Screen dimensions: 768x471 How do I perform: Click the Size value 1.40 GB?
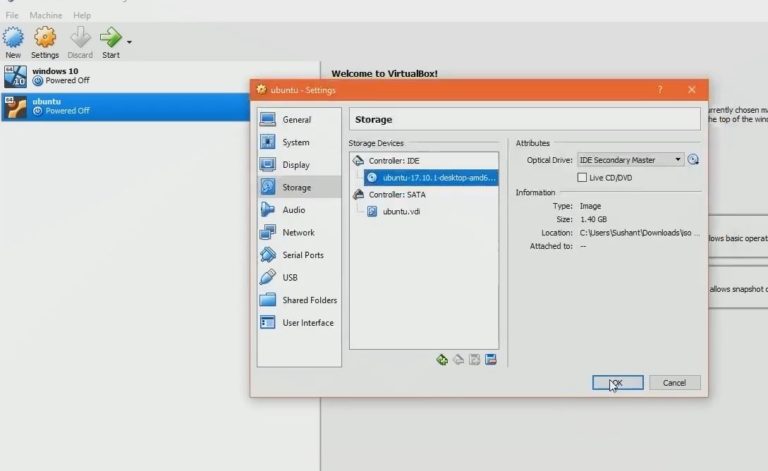(593, 219)
